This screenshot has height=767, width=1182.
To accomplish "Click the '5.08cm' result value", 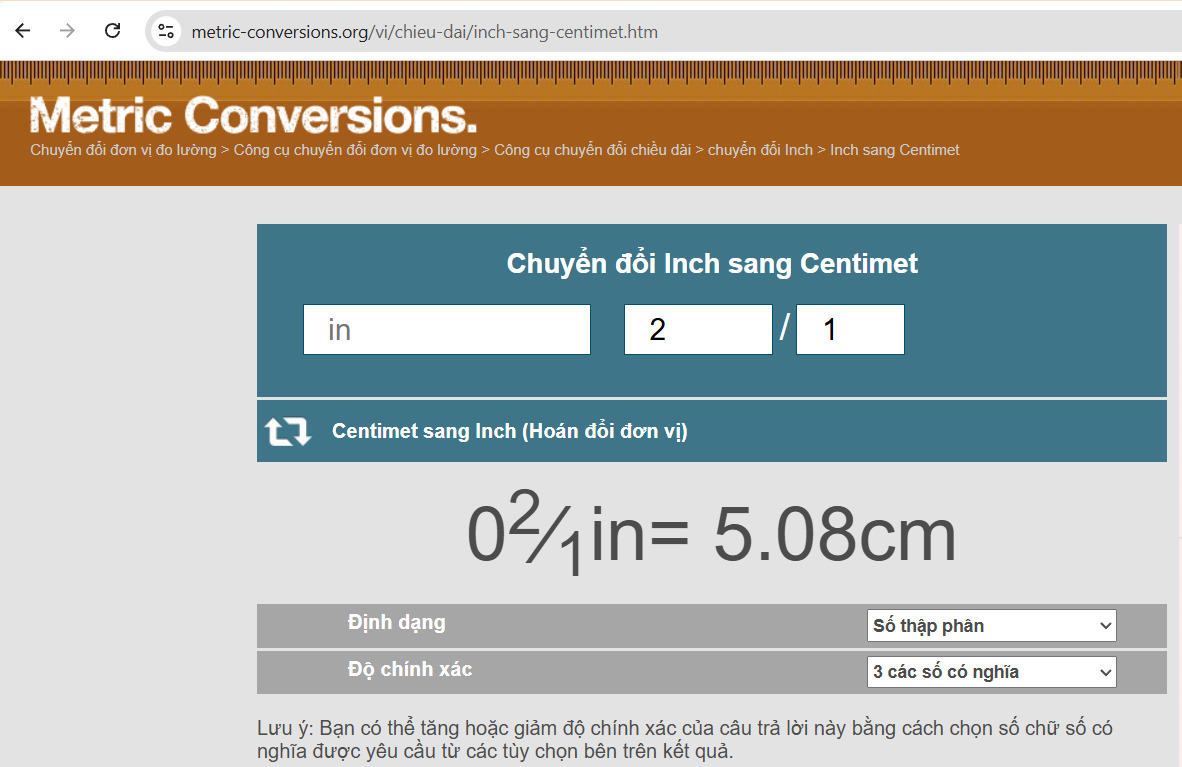I will 834,535.
